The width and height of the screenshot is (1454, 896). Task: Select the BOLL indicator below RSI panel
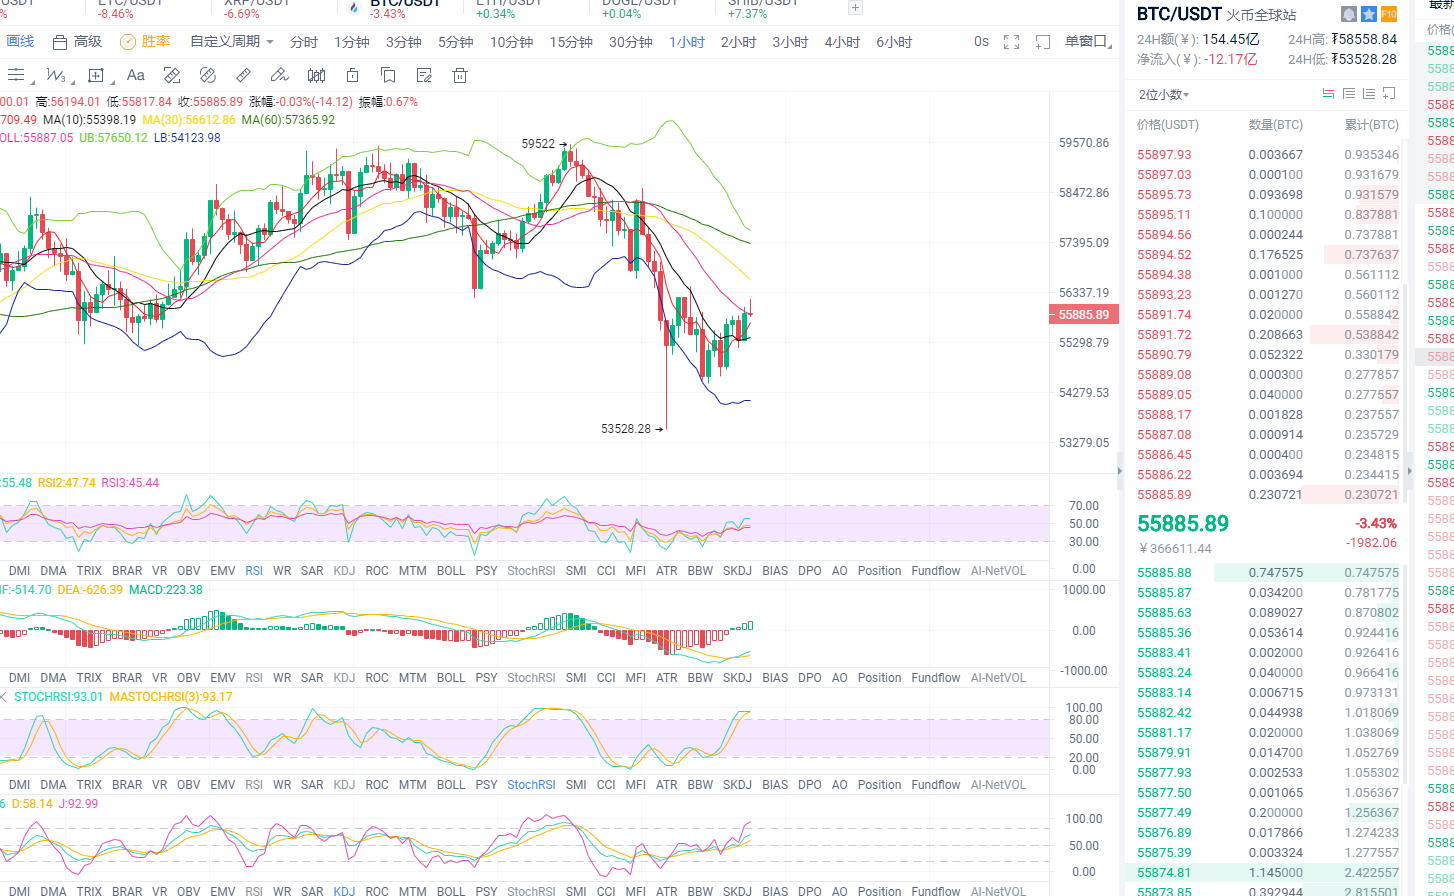click(x=451, y=571)
